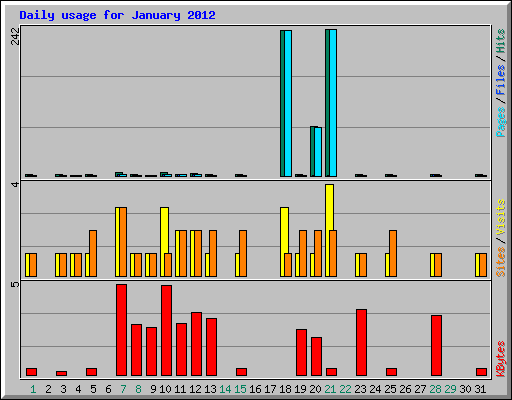Select green day 8 label on x-axis

pyautogui.click(x=138, y=389)
